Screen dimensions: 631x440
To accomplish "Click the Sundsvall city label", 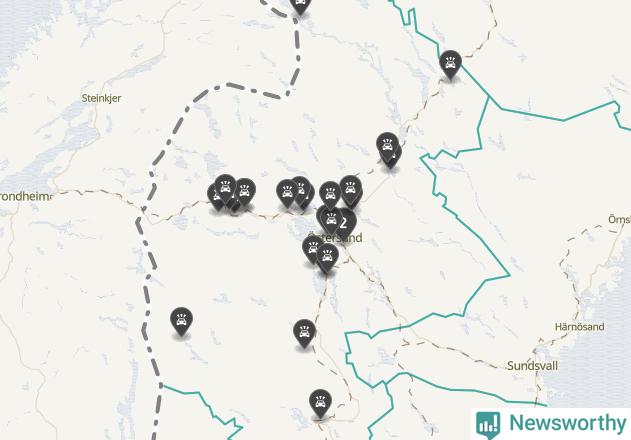I will (x=532, y=366).
